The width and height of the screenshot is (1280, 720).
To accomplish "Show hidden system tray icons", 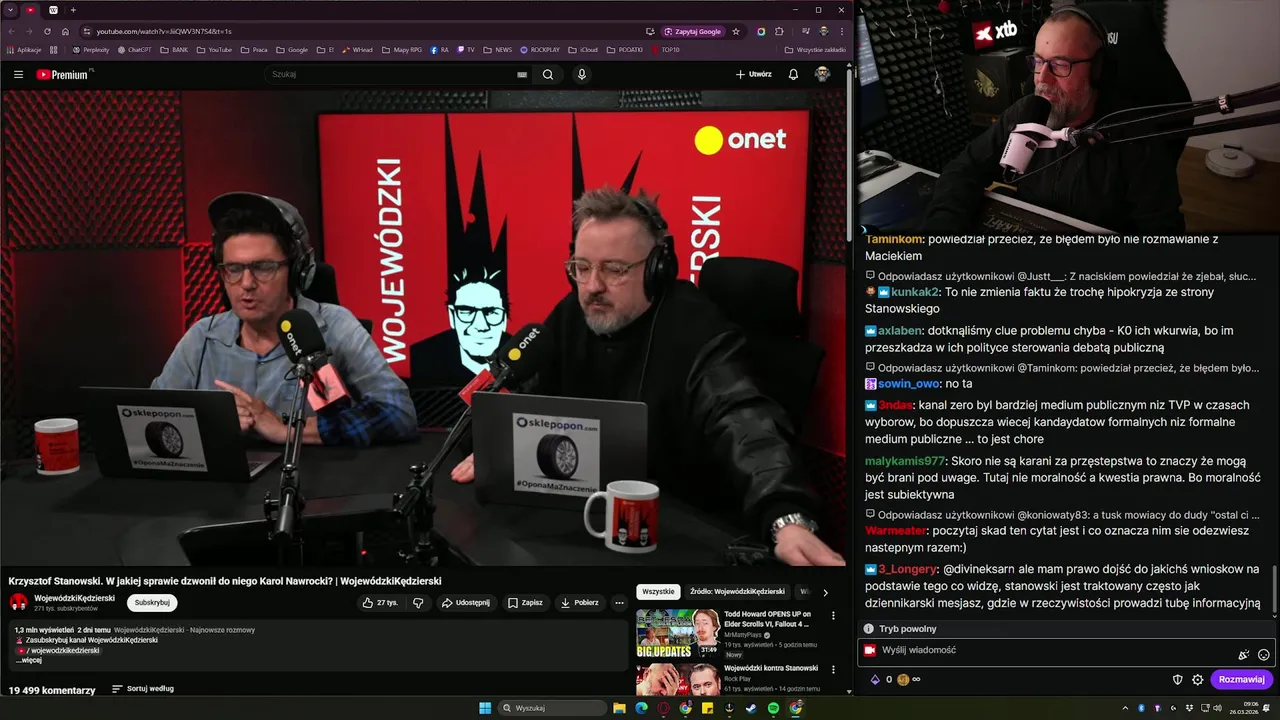I will pos(1127,708).
